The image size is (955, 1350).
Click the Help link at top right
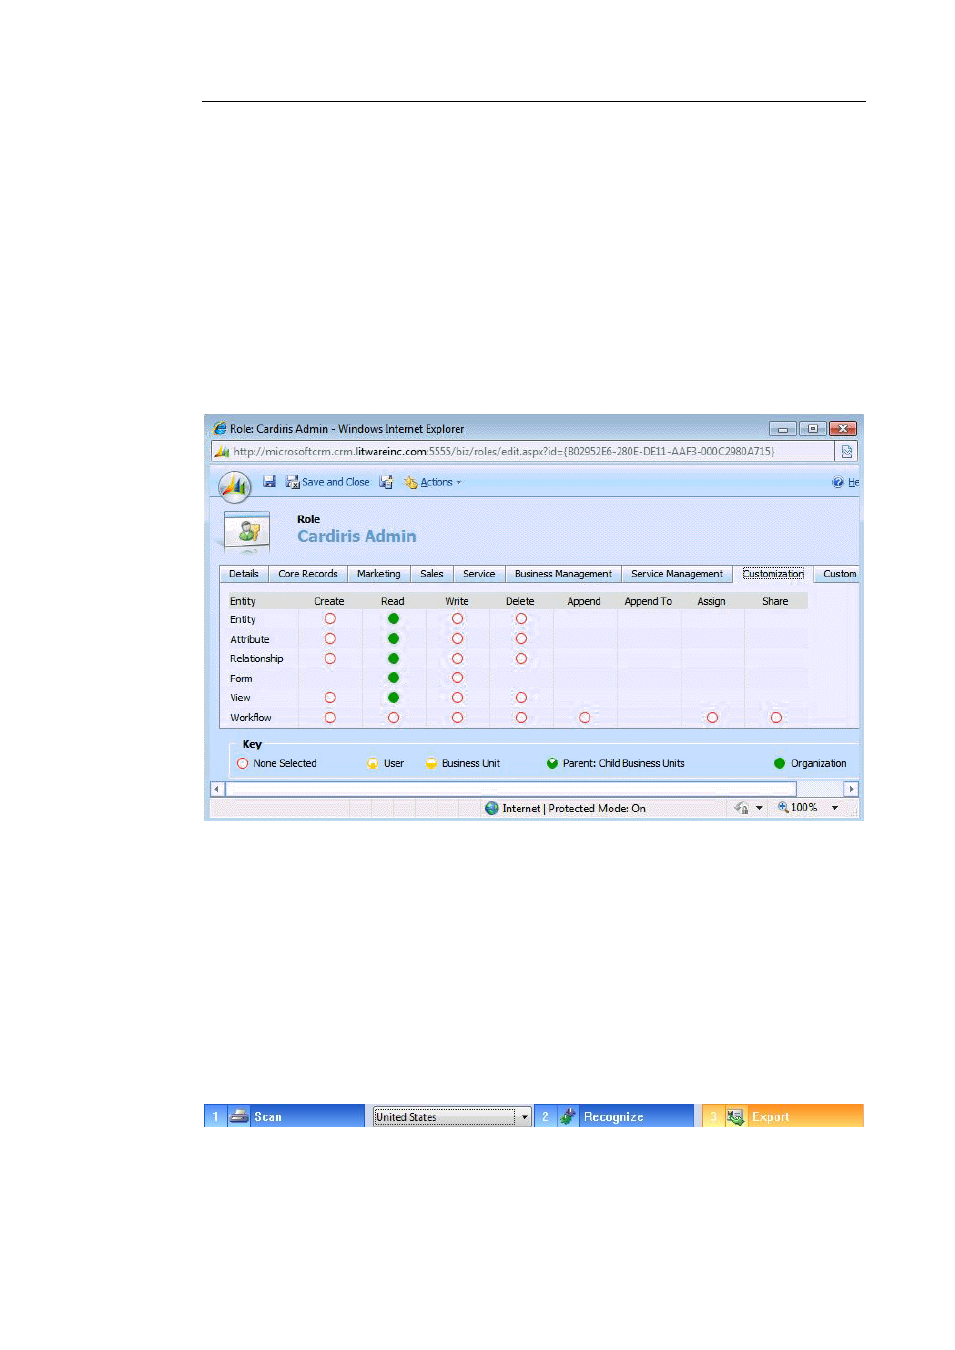854,482
